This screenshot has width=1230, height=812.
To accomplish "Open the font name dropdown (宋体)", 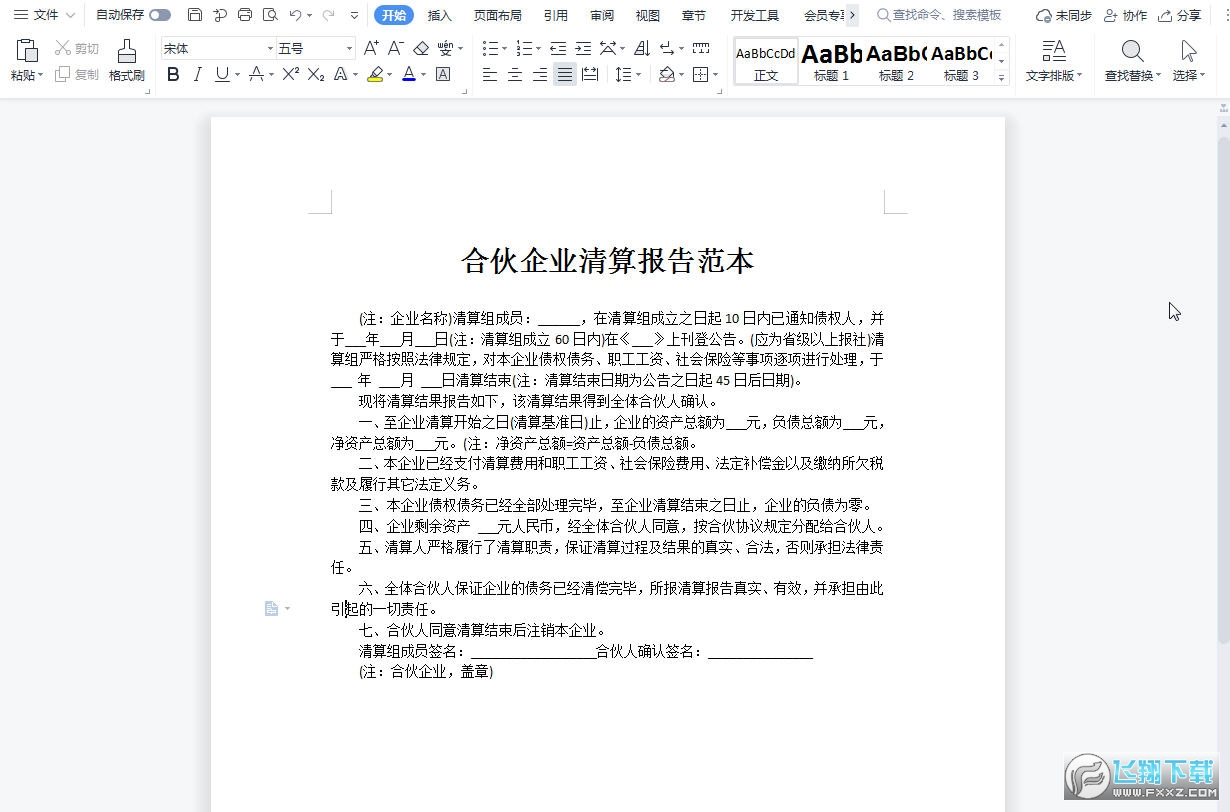I will (x=270, y=48).
